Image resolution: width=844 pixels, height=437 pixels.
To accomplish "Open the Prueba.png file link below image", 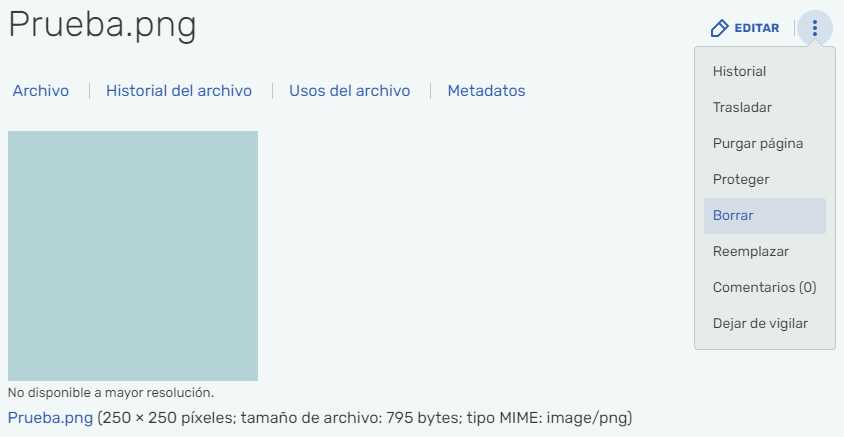I will [x=50, y=417].
